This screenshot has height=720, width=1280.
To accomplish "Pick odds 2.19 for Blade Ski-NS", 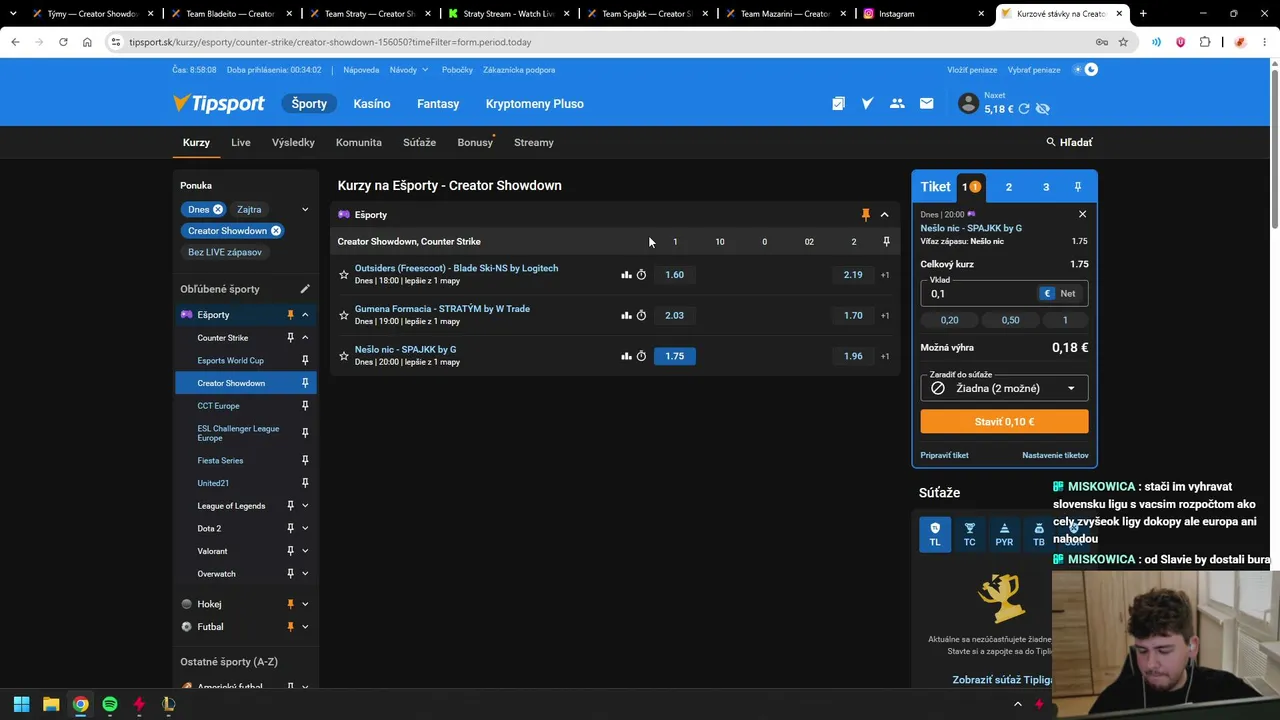I will [853, 275].
